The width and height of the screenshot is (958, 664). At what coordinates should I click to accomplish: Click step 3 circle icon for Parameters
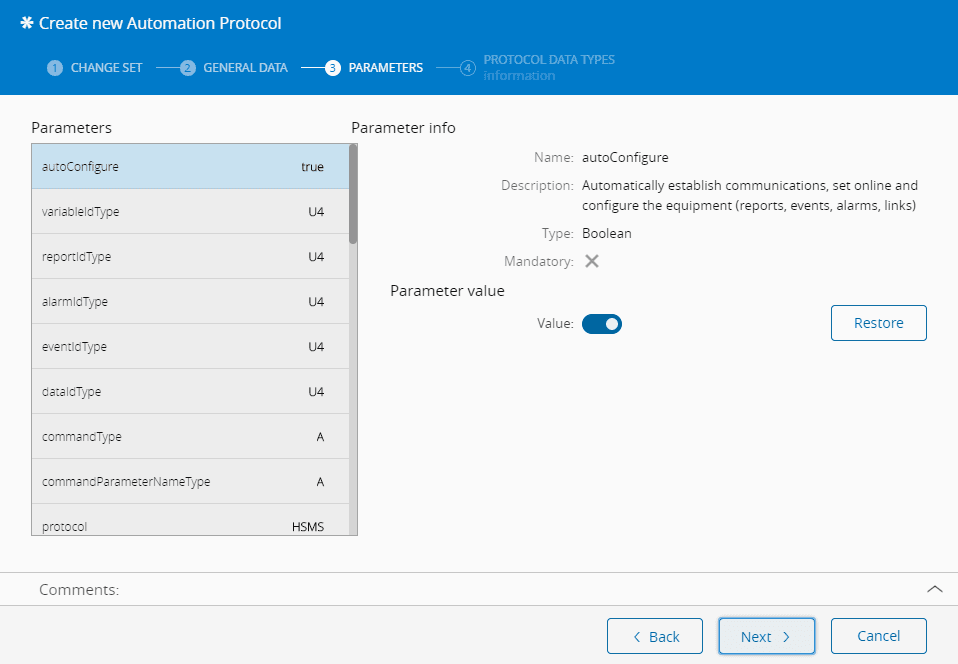point(332,68)
